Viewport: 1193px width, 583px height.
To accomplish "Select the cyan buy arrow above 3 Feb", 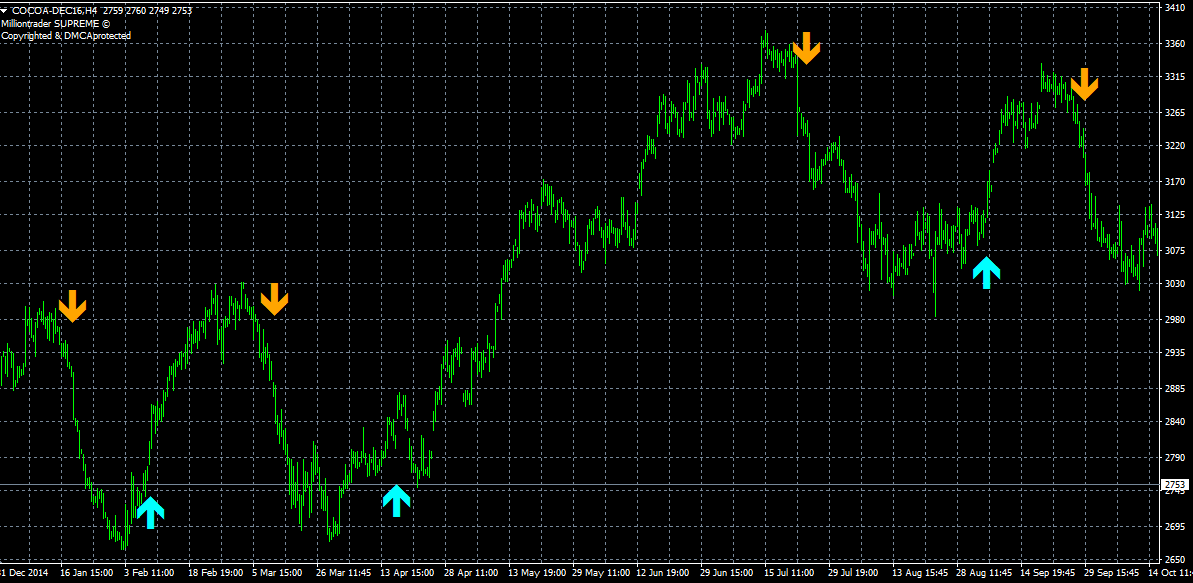I will click(x=151, y=512).
